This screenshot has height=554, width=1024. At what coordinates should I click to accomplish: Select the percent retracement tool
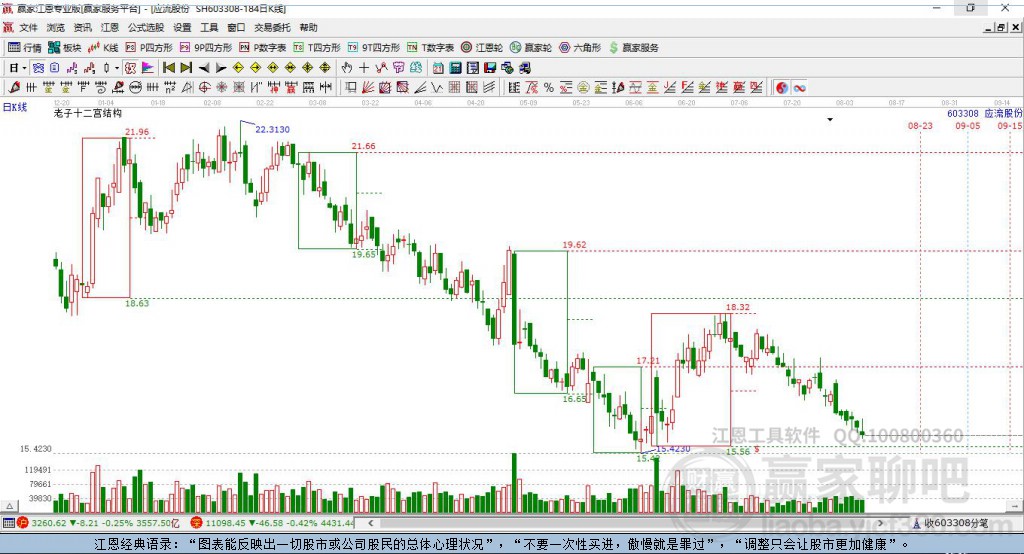[549, 88]
